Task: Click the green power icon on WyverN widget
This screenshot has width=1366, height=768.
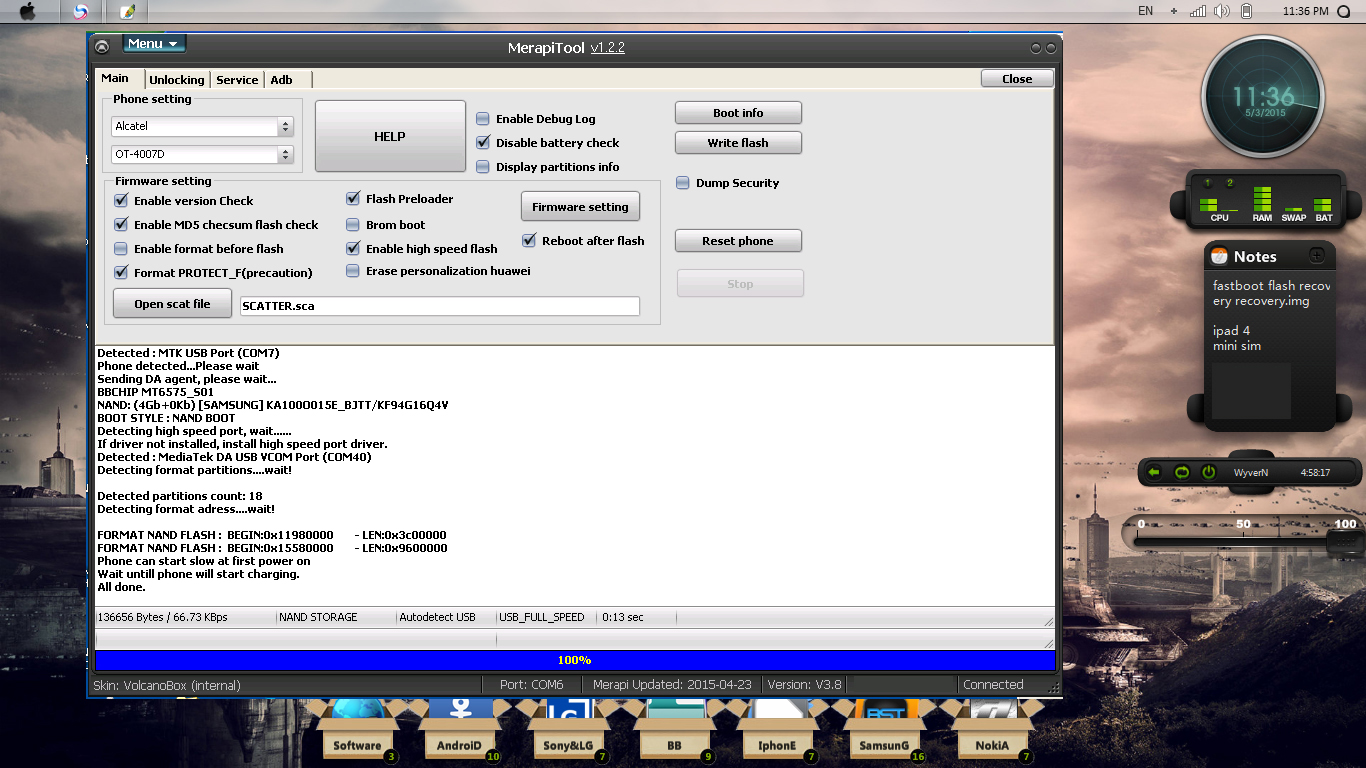Action: point(1208,472)
